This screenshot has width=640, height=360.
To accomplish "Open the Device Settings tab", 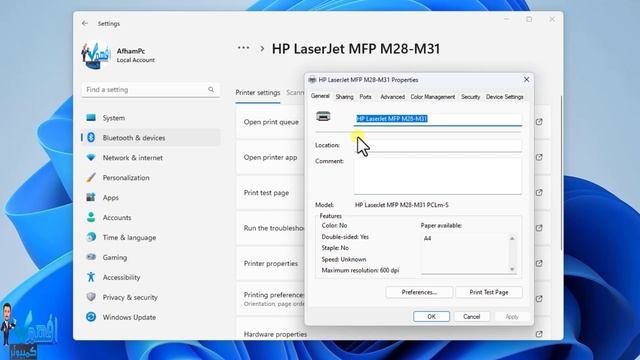I will tap(504, 97).
